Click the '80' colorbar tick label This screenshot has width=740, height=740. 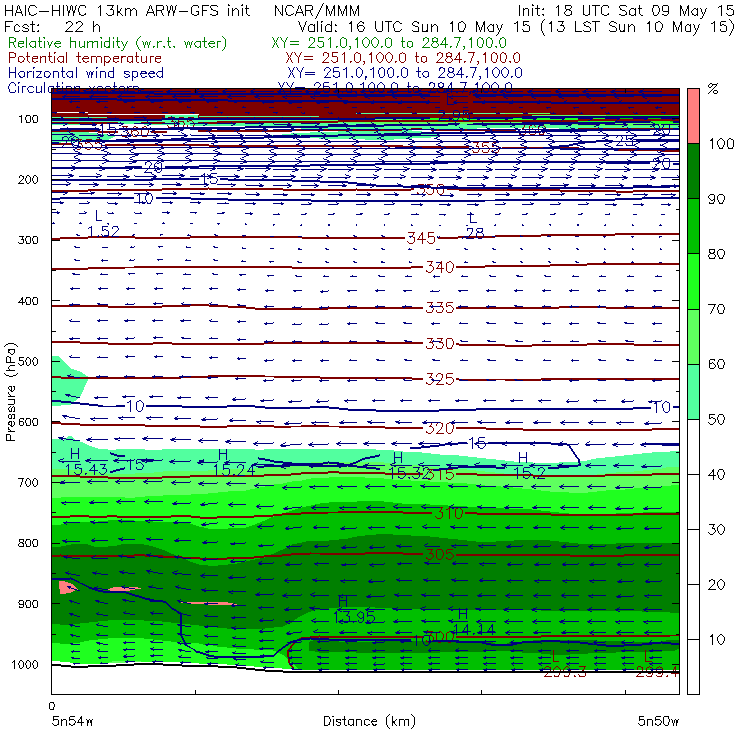point(716,254)
